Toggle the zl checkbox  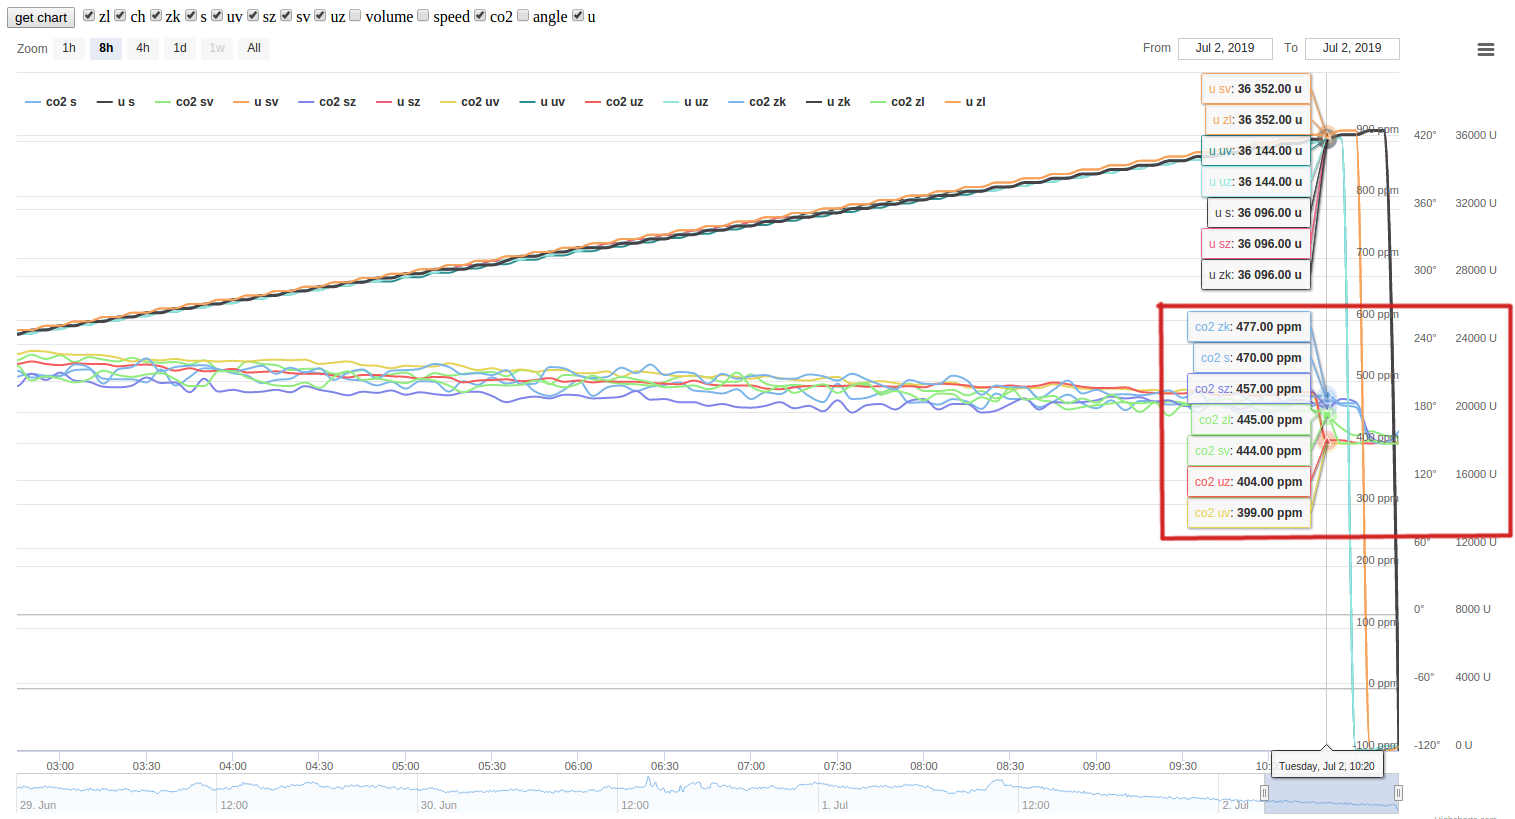coord(89,16)
